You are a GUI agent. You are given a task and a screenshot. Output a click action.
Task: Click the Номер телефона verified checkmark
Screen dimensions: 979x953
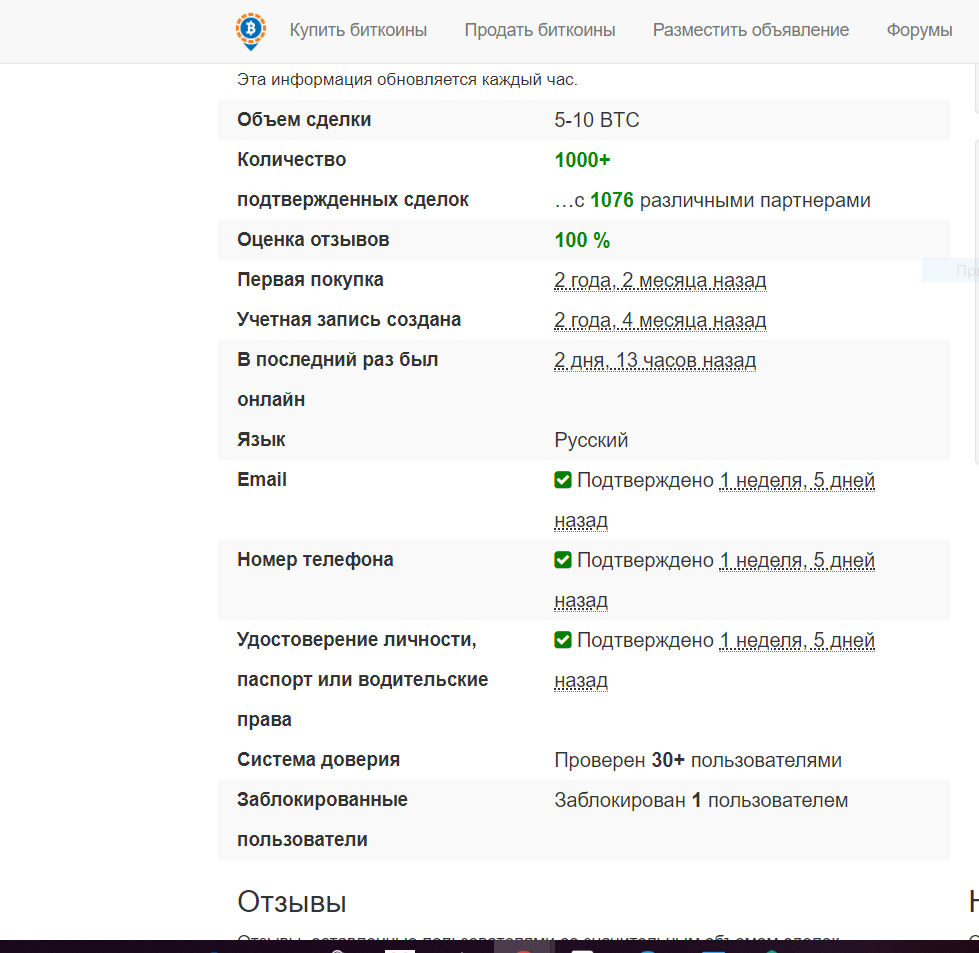point(563,560)
